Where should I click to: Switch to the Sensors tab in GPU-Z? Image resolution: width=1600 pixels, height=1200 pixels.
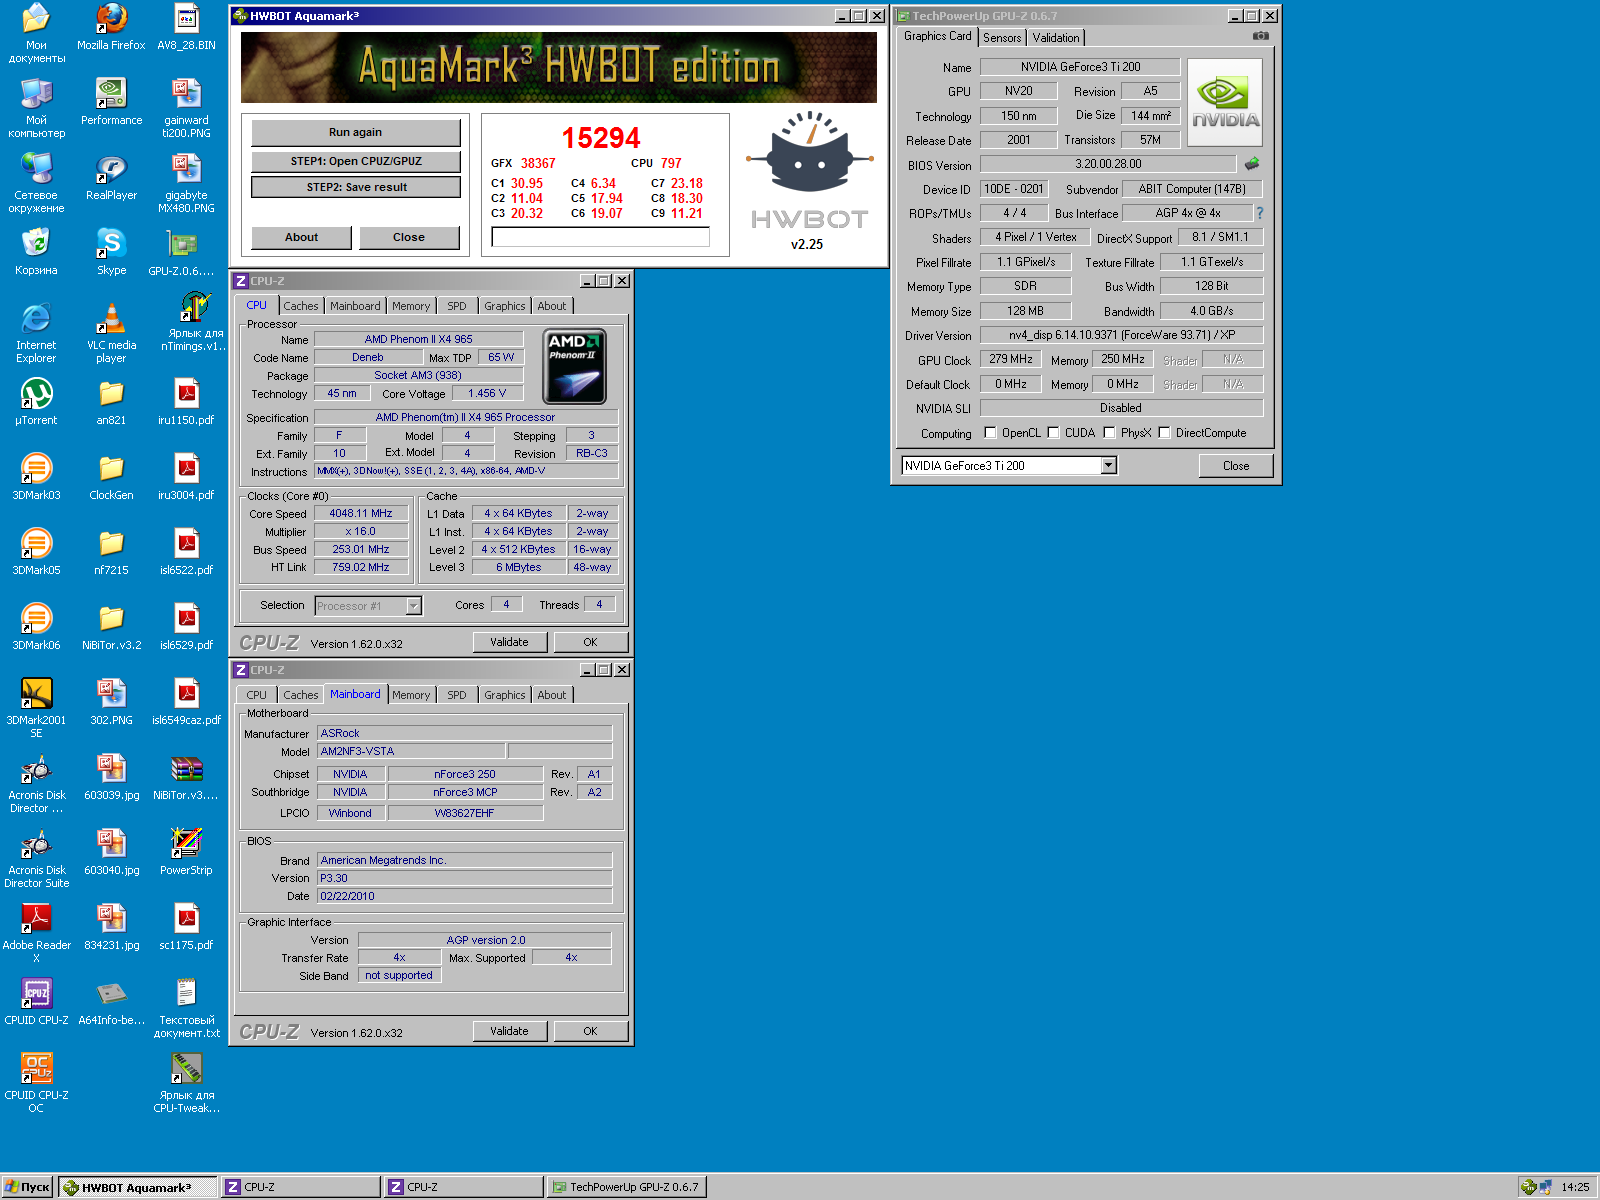coord(1002,38)
